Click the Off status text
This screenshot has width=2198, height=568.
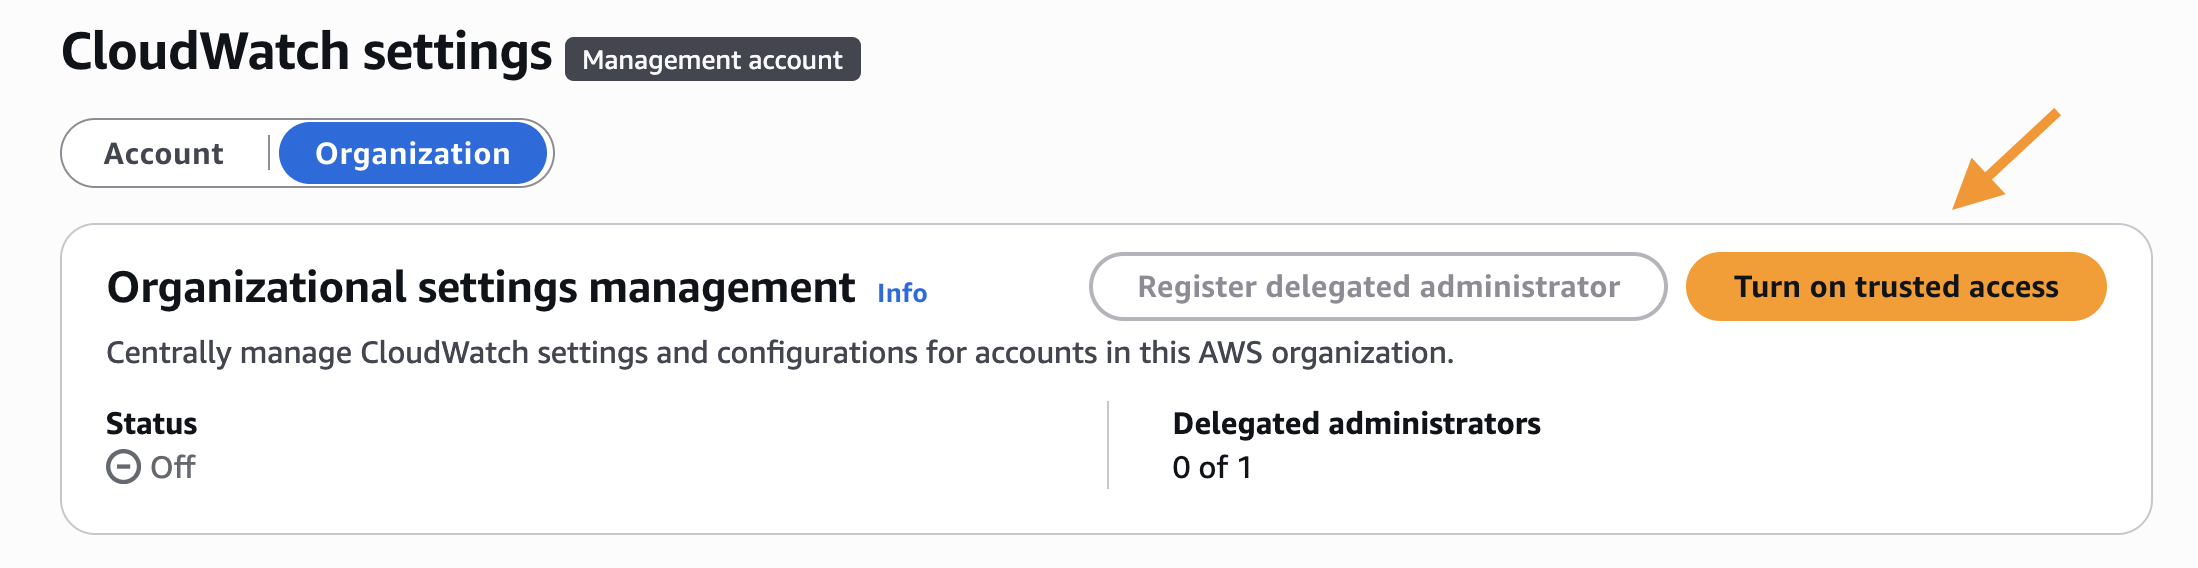173,467
